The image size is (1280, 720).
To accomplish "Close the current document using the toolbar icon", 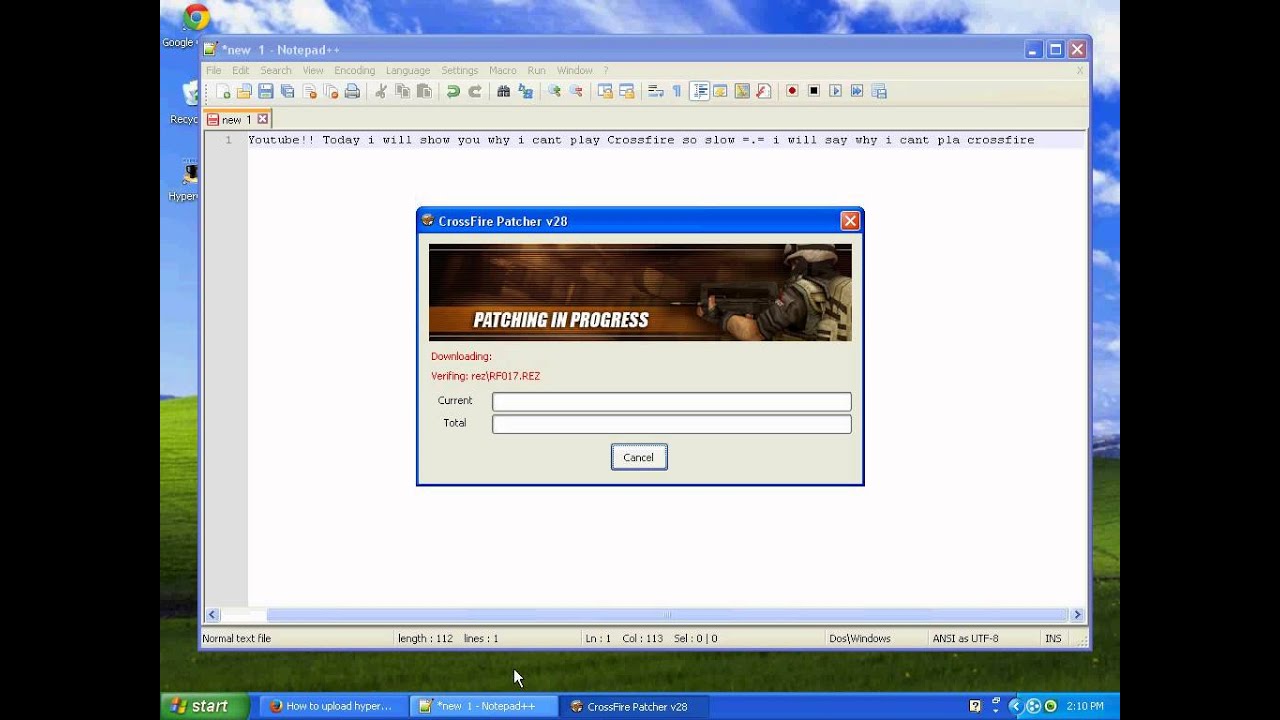I will point(310,91).
